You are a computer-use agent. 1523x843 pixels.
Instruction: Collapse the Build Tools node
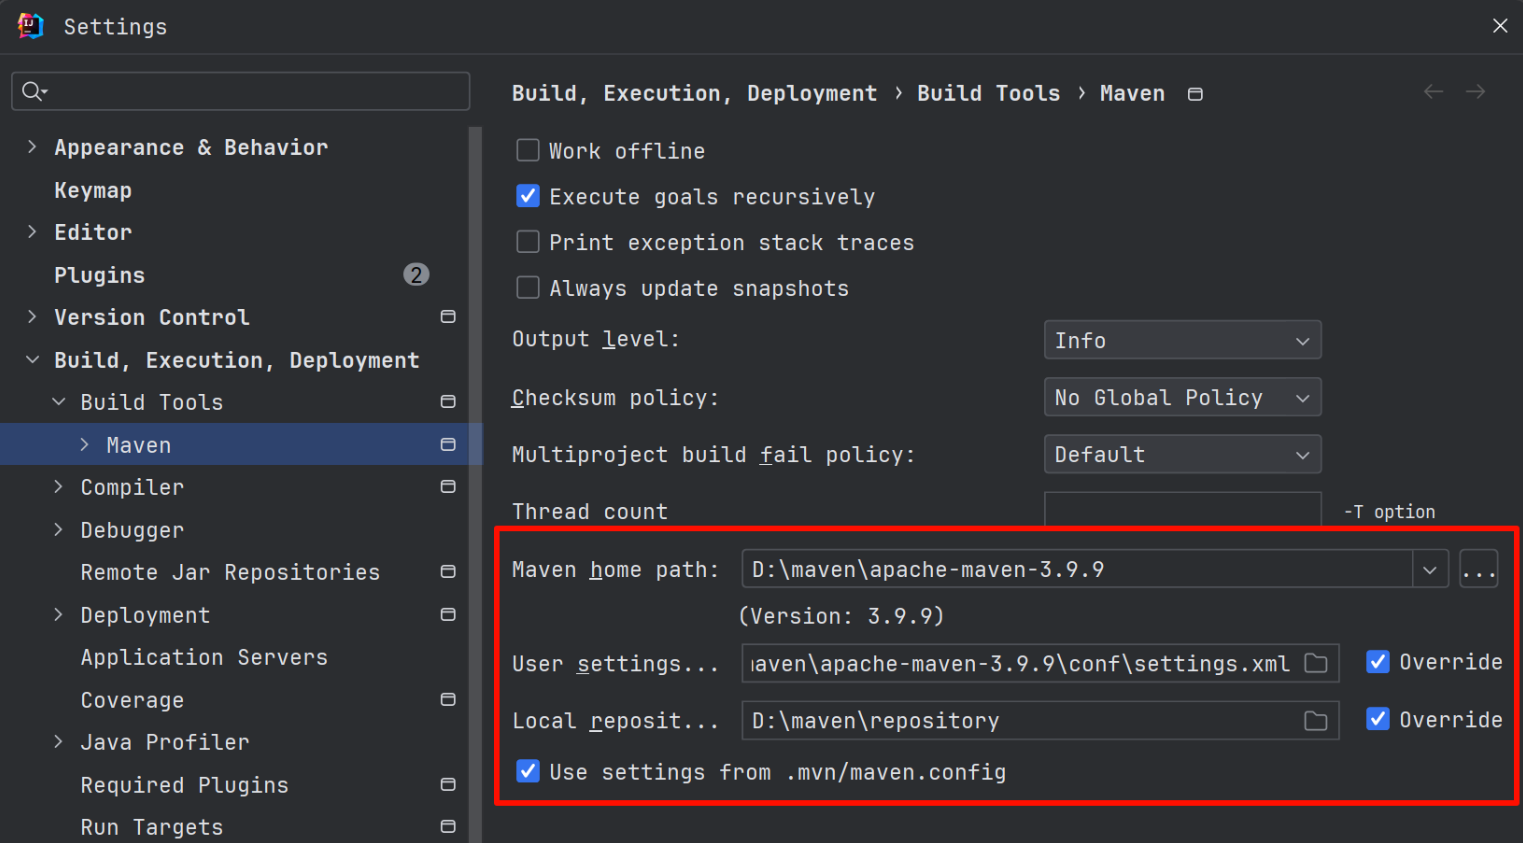tap(58, 402)
